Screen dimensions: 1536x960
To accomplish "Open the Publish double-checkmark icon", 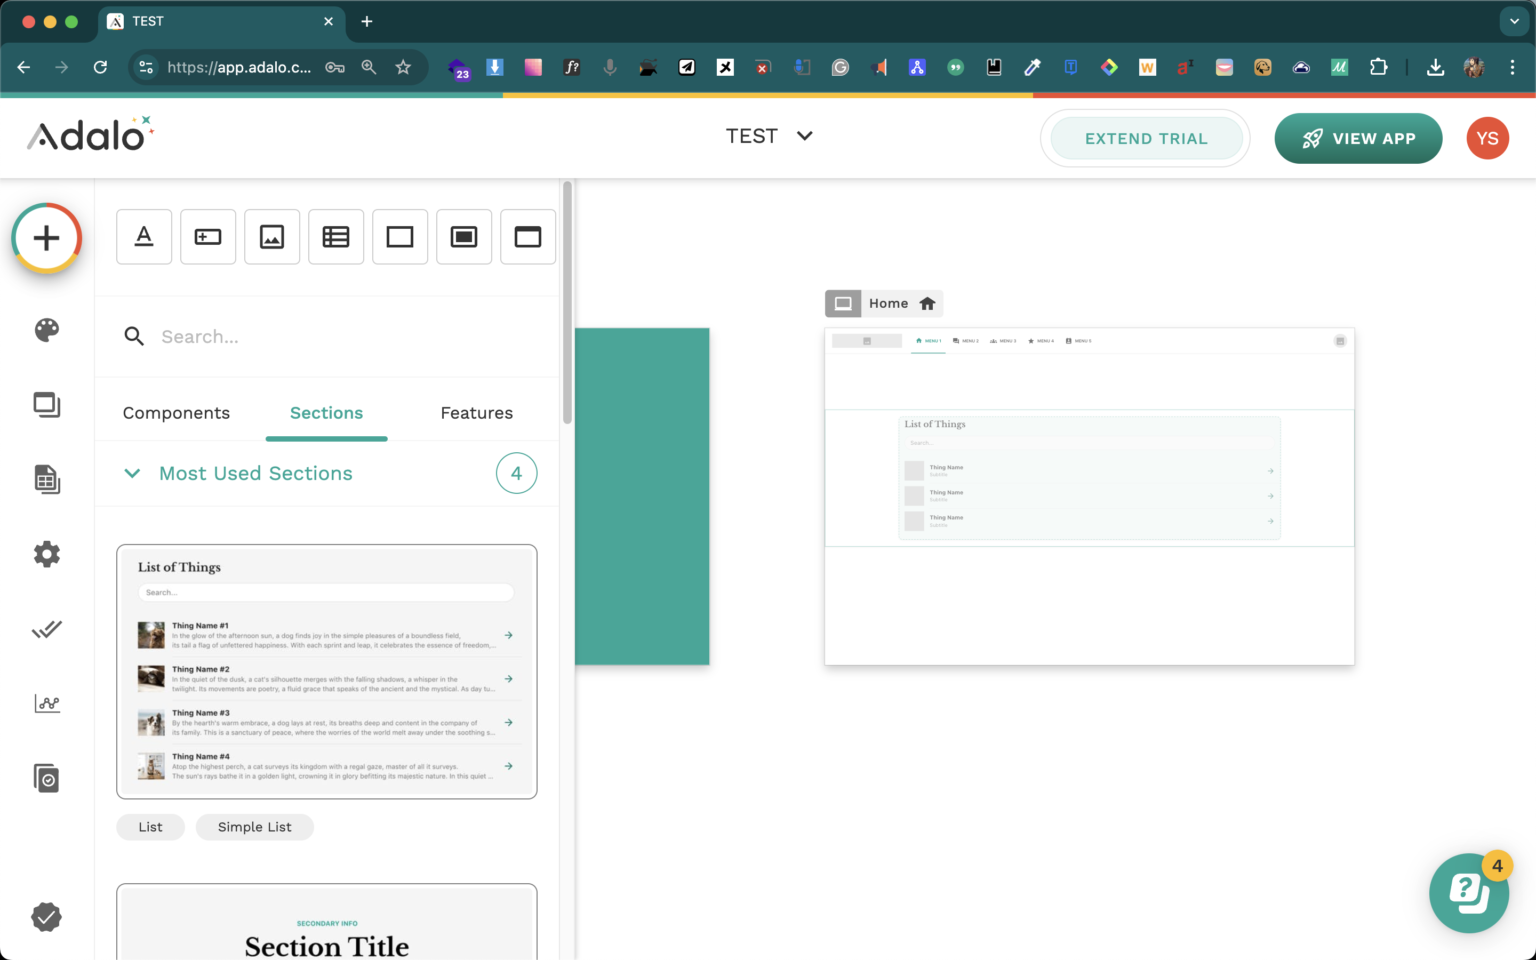I will coord(46,629).
